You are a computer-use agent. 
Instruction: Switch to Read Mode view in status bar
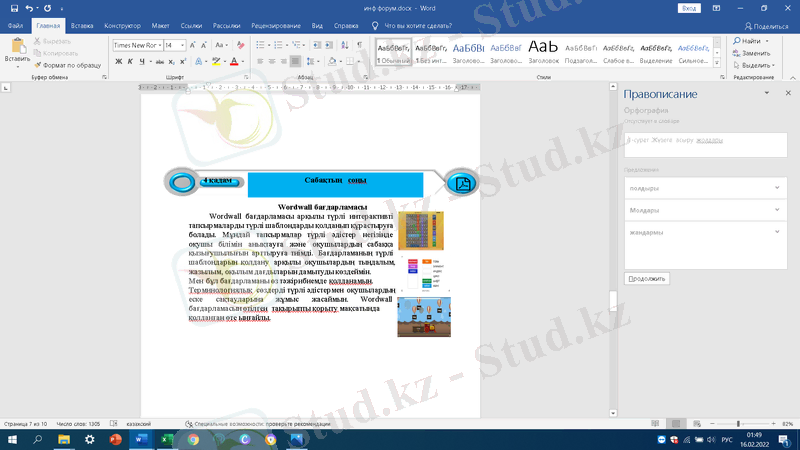(x=655, y=423)
